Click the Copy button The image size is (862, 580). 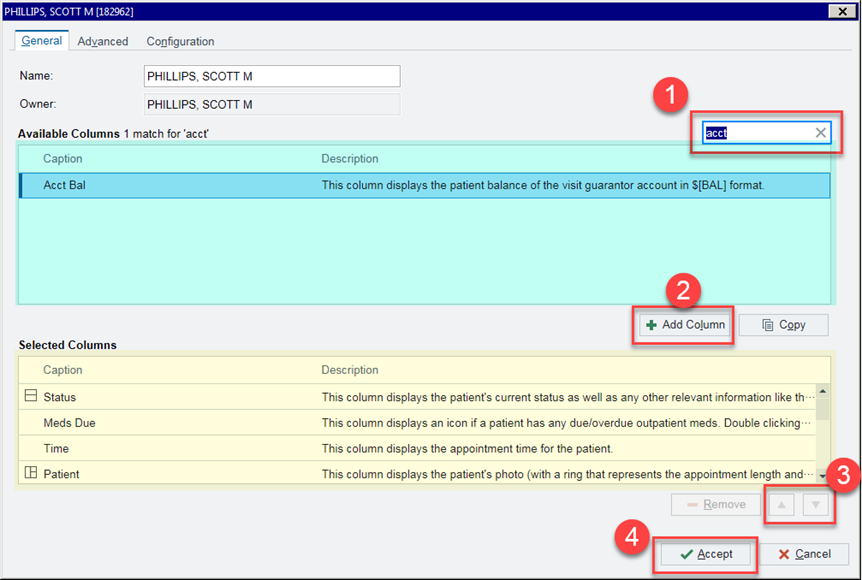(783, 325)
